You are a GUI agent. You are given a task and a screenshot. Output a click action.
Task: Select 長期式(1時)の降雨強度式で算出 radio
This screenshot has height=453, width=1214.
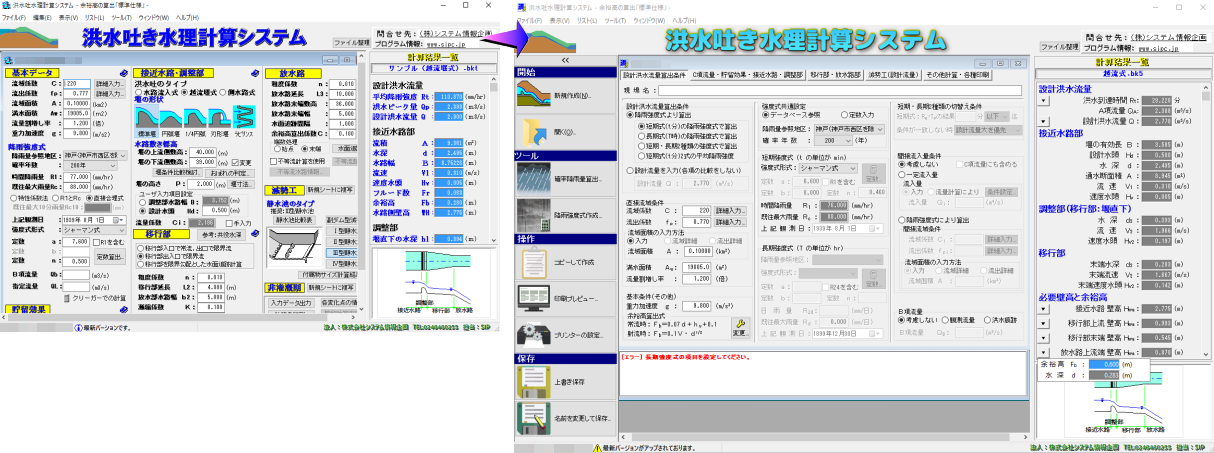[642, 137]
